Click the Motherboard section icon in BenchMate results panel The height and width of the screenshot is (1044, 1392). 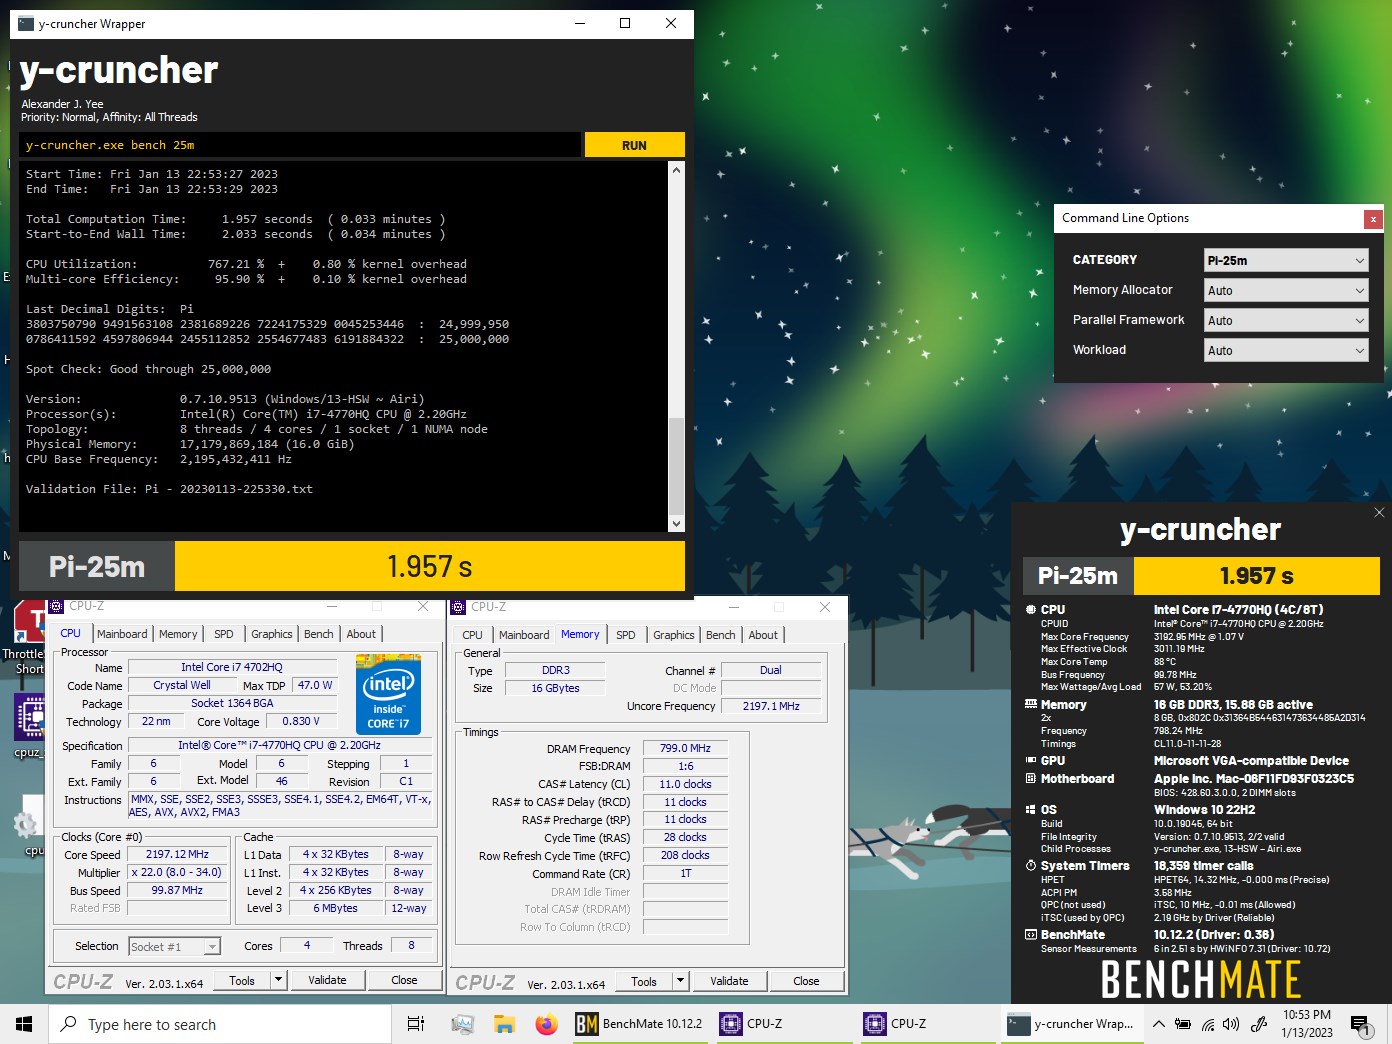coord(1031,778)
